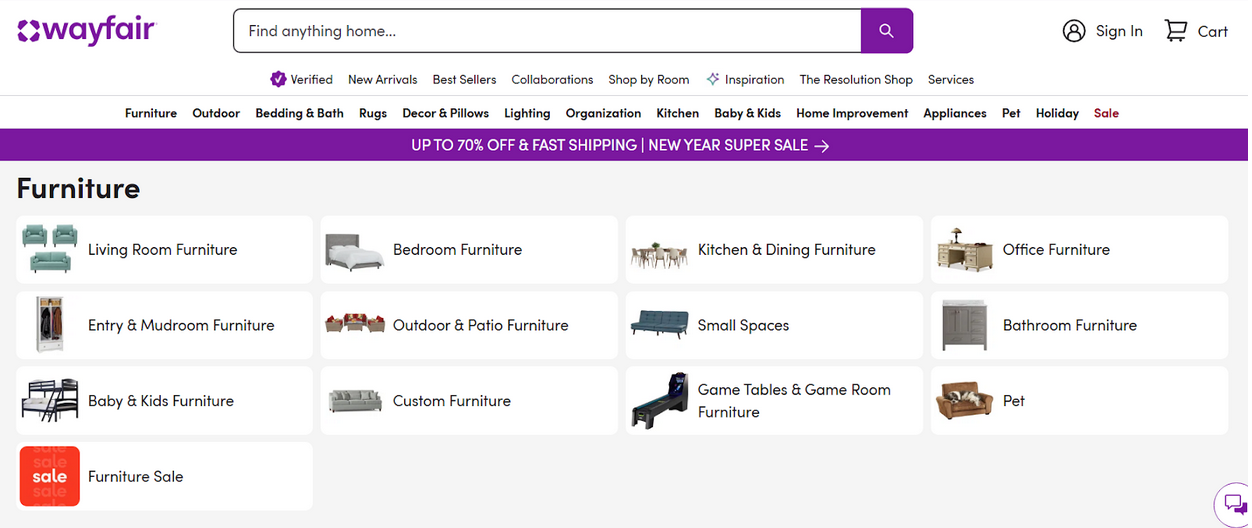Open Entry & Mudroom Furniture category text
This screenshot has height=528, width=1252.
click(181, 325)
